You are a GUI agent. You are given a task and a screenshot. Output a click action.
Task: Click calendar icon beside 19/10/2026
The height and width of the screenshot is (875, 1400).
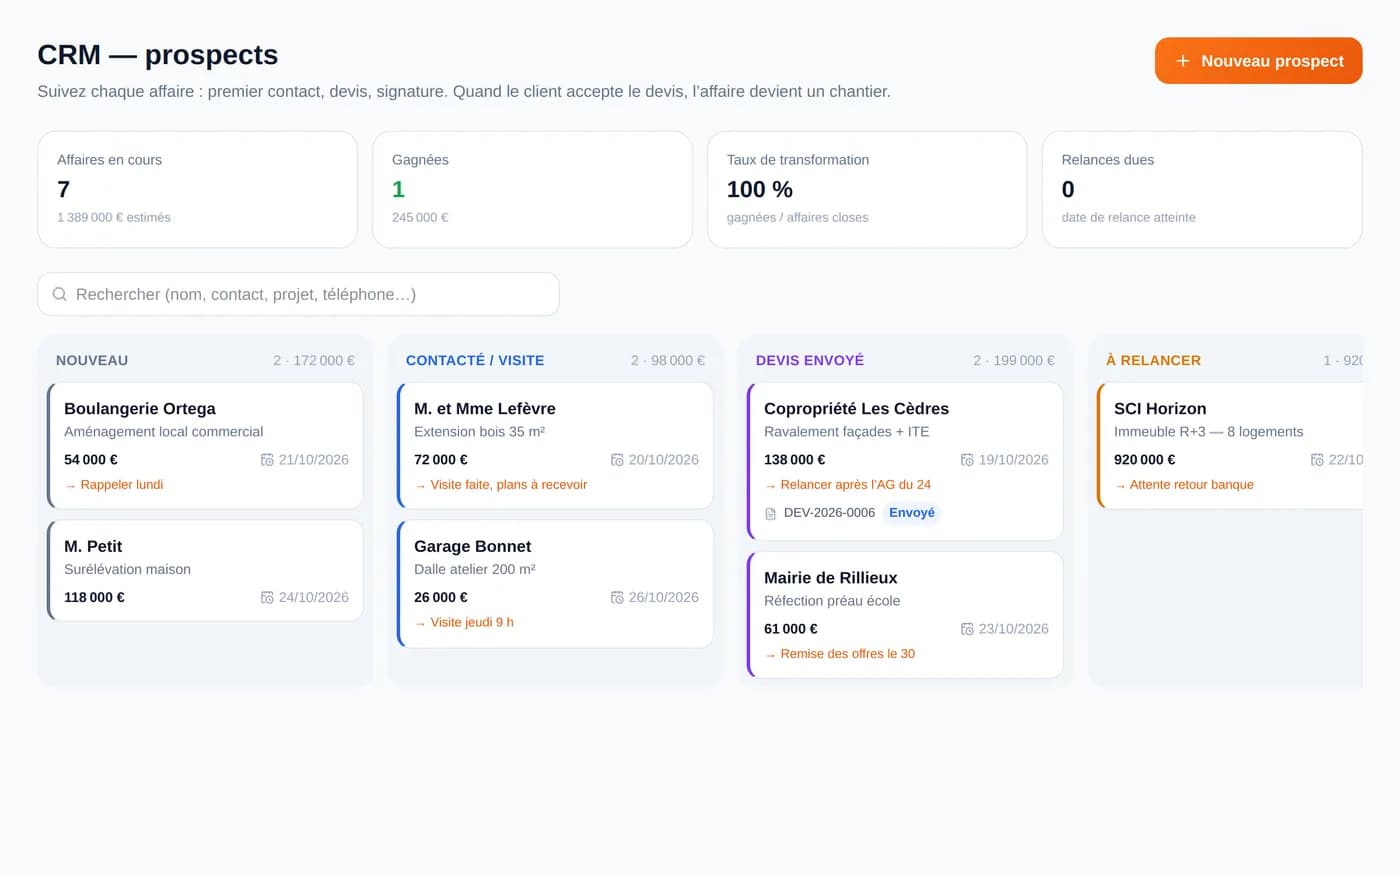967,460
